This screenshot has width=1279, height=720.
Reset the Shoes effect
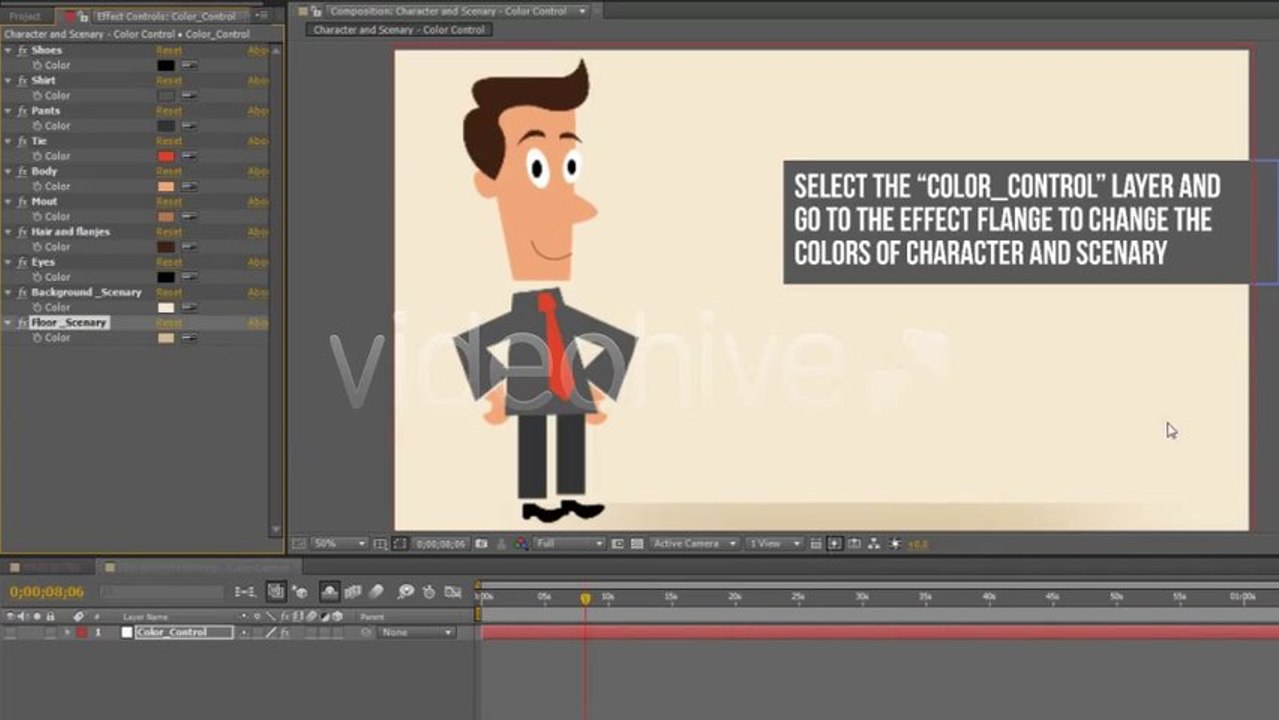tap(169, 50)
